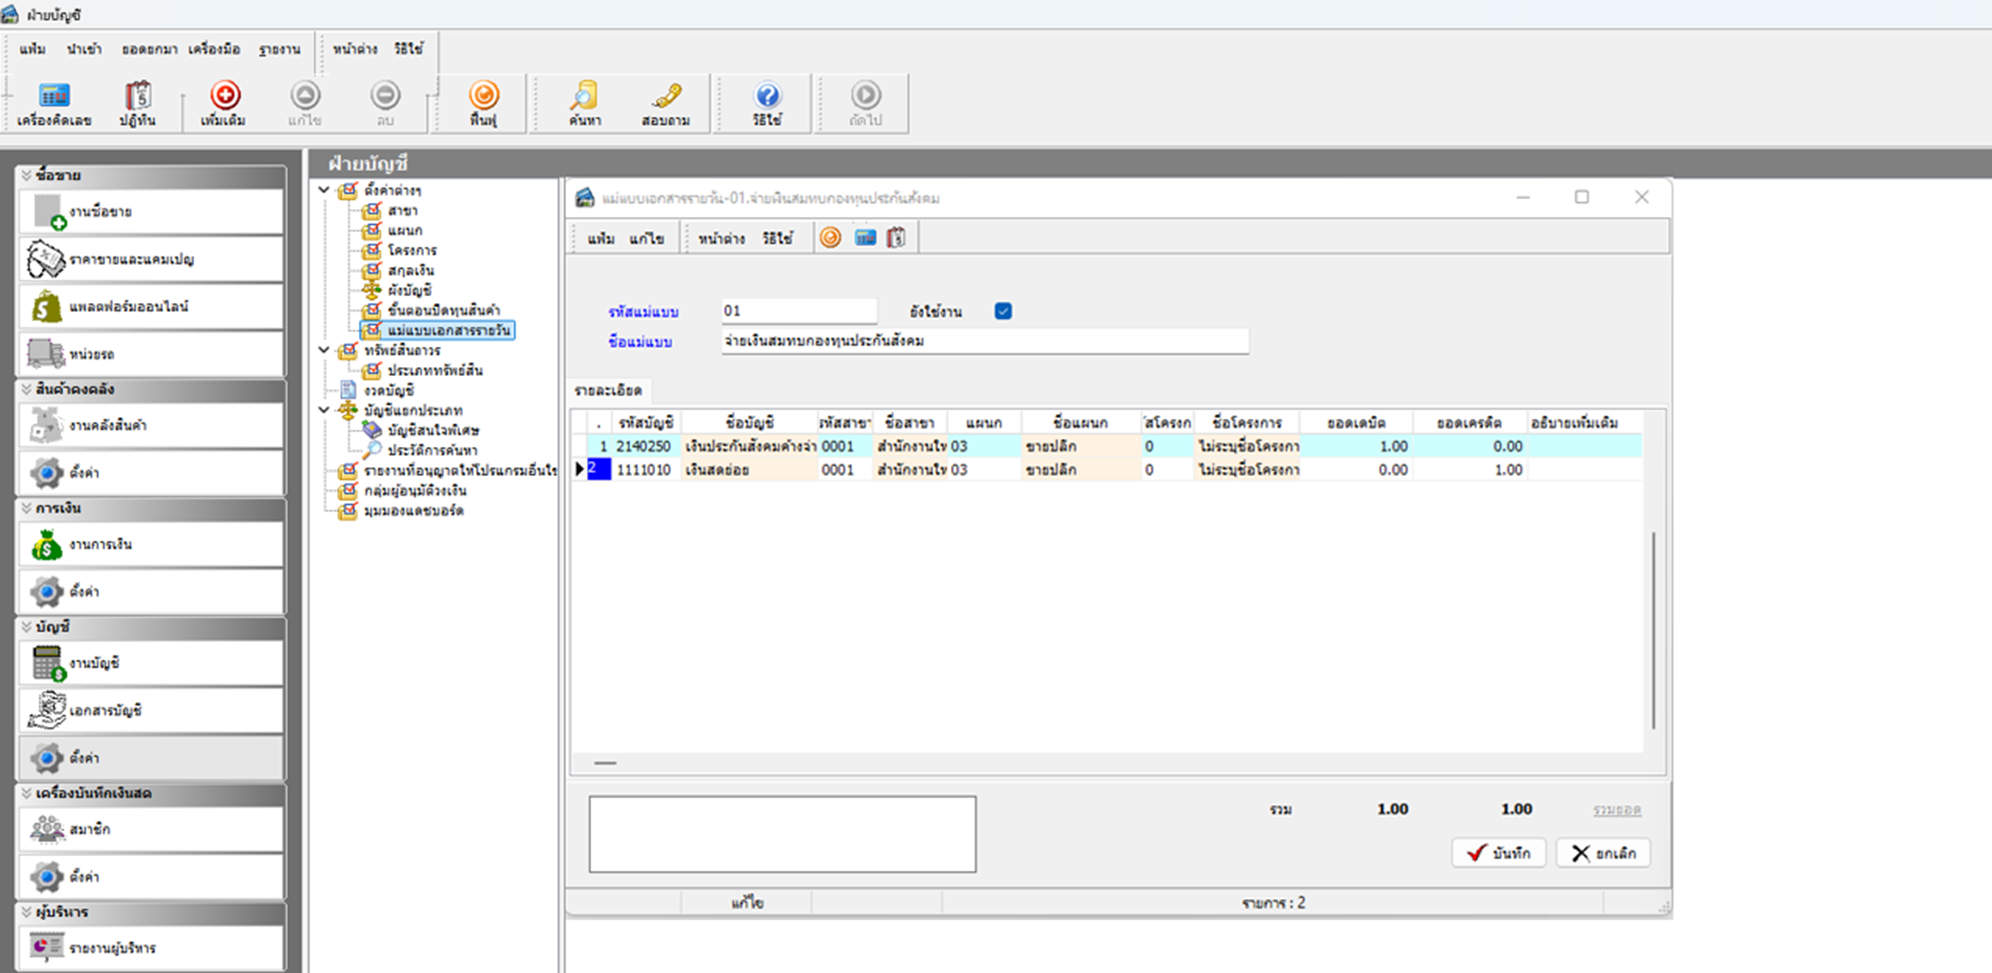Collapse the ซื้อขาย sidebar section
Viewport: 1992px width, 973px height.
point(27,175)
